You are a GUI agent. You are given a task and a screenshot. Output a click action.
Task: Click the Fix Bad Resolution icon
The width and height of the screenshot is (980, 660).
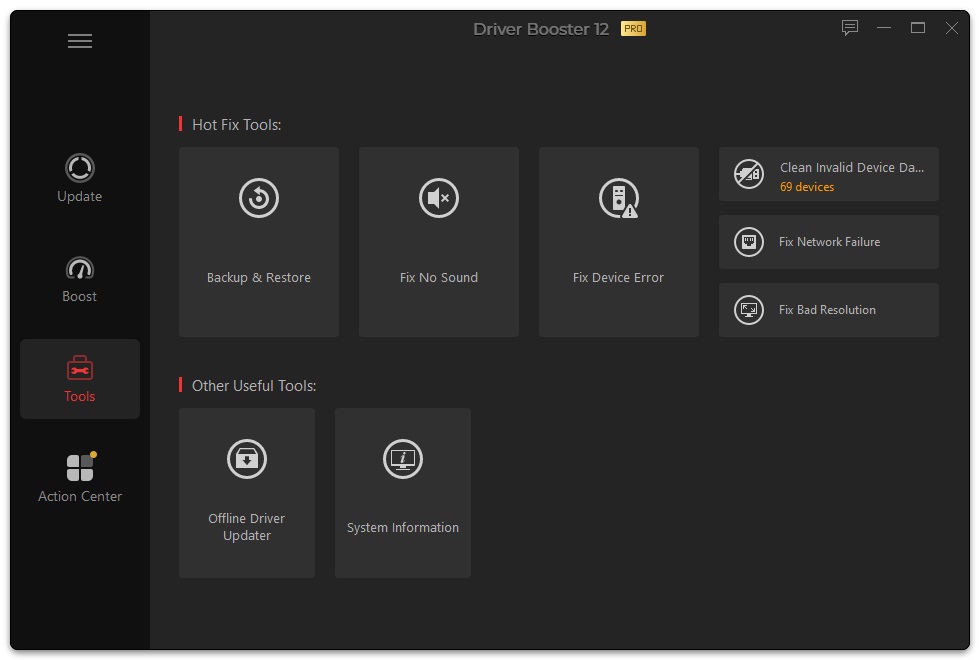pyautogui.click(x=749, y=310)
